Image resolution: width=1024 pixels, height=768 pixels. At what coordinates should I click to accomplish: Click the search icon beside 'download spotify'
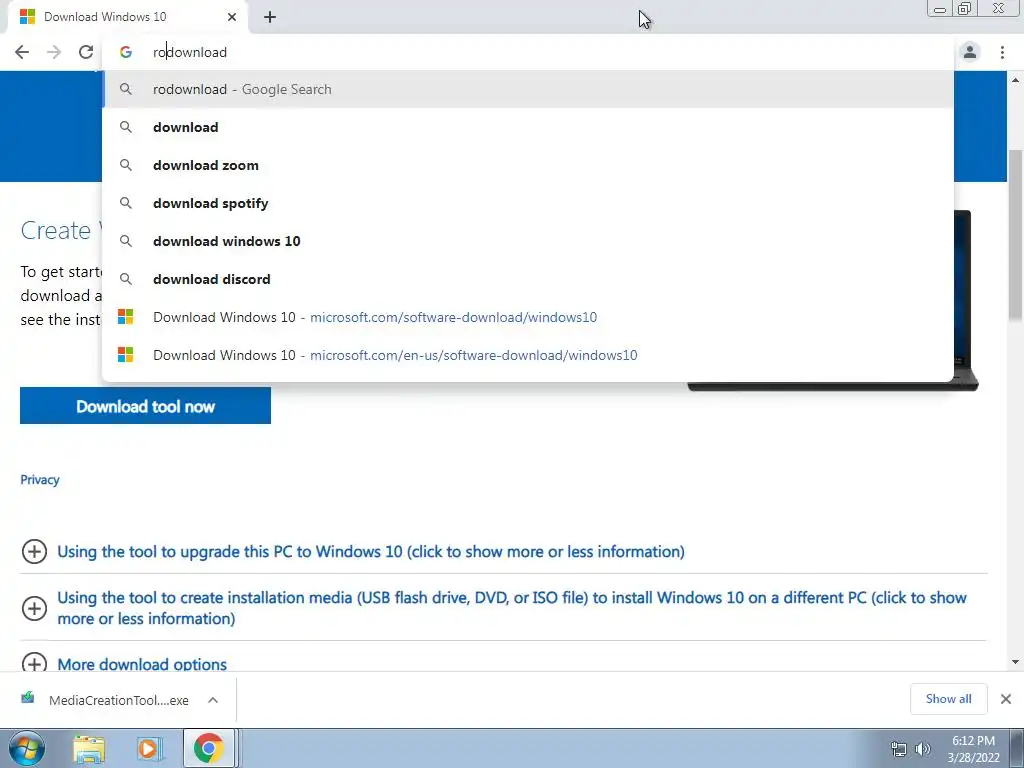(x=125, y=203)
